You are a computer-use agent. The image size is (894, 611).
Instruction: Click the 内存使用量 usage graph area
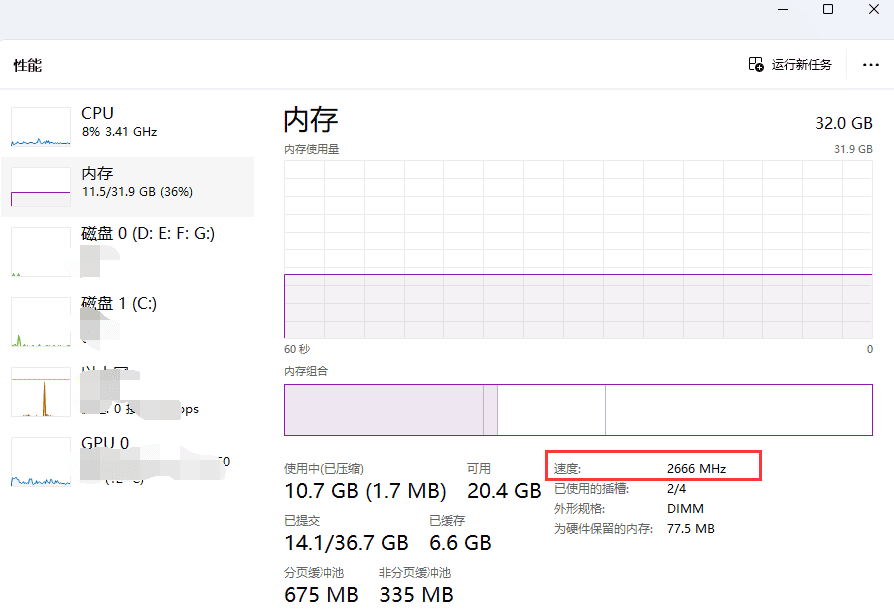tap(578, 248)
